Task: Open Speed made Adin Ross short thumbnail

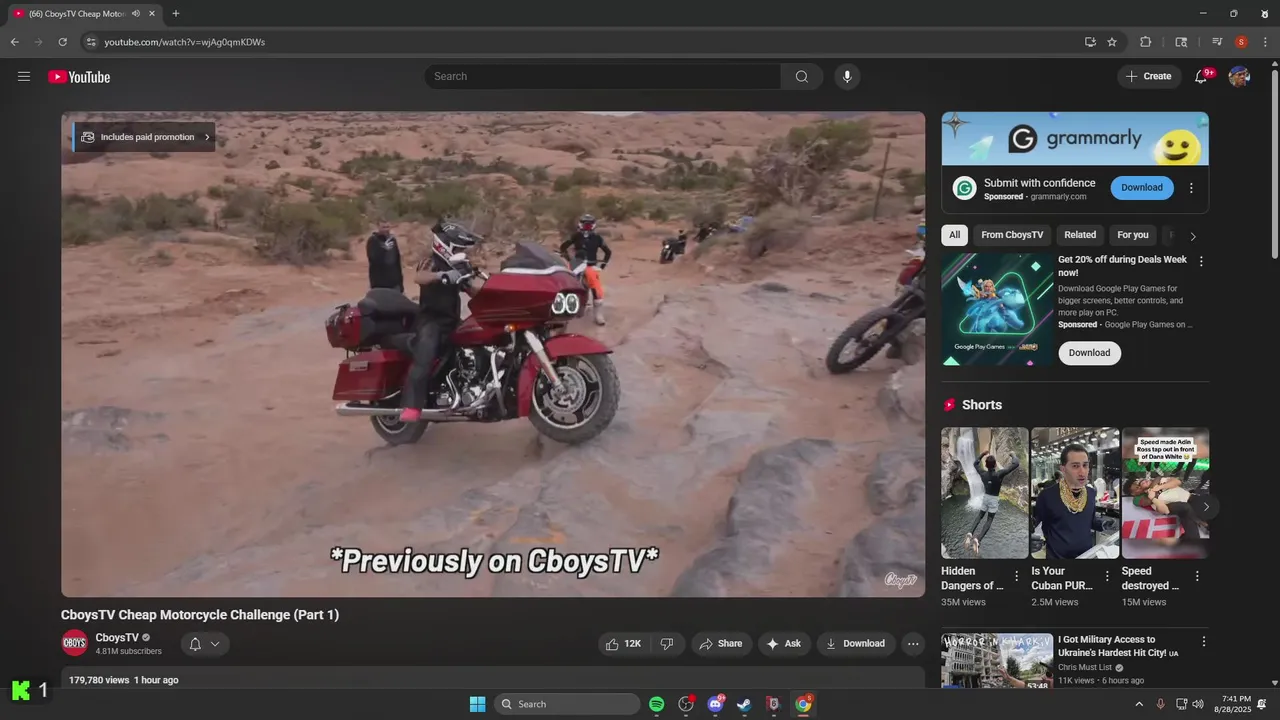Action: (x=1165, y=493)
